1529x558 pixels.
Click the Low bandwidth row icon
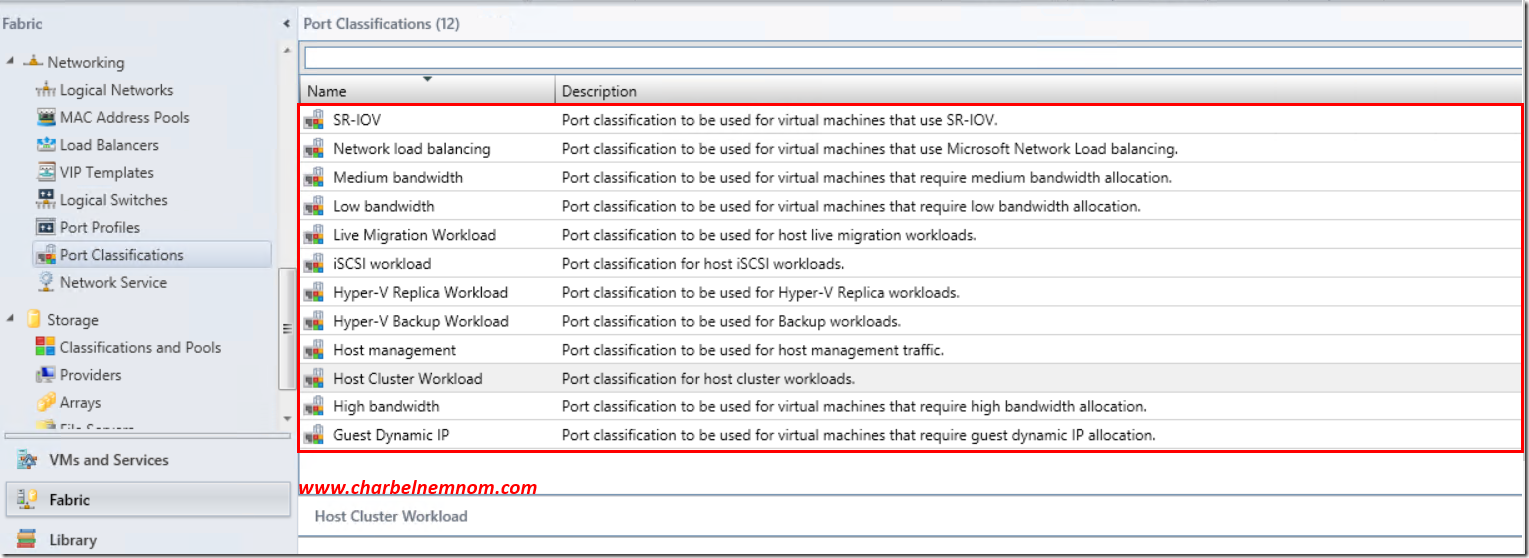coord(315,206)
